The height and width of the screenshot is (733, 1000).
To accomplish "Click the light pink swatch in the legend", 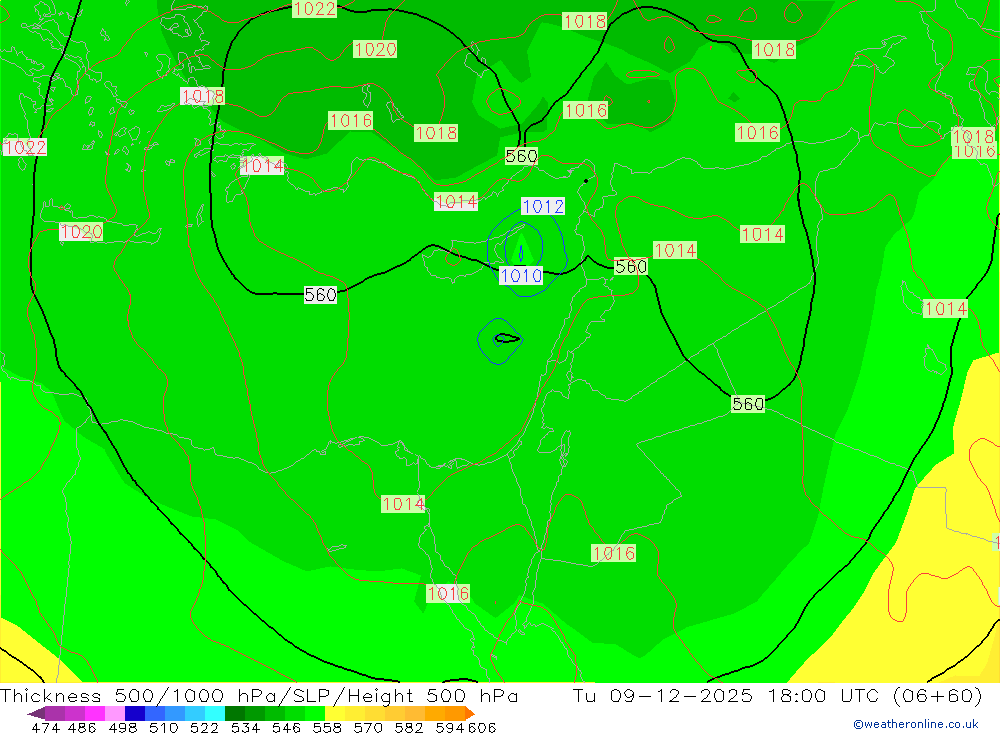I will (x=115, y=713).
